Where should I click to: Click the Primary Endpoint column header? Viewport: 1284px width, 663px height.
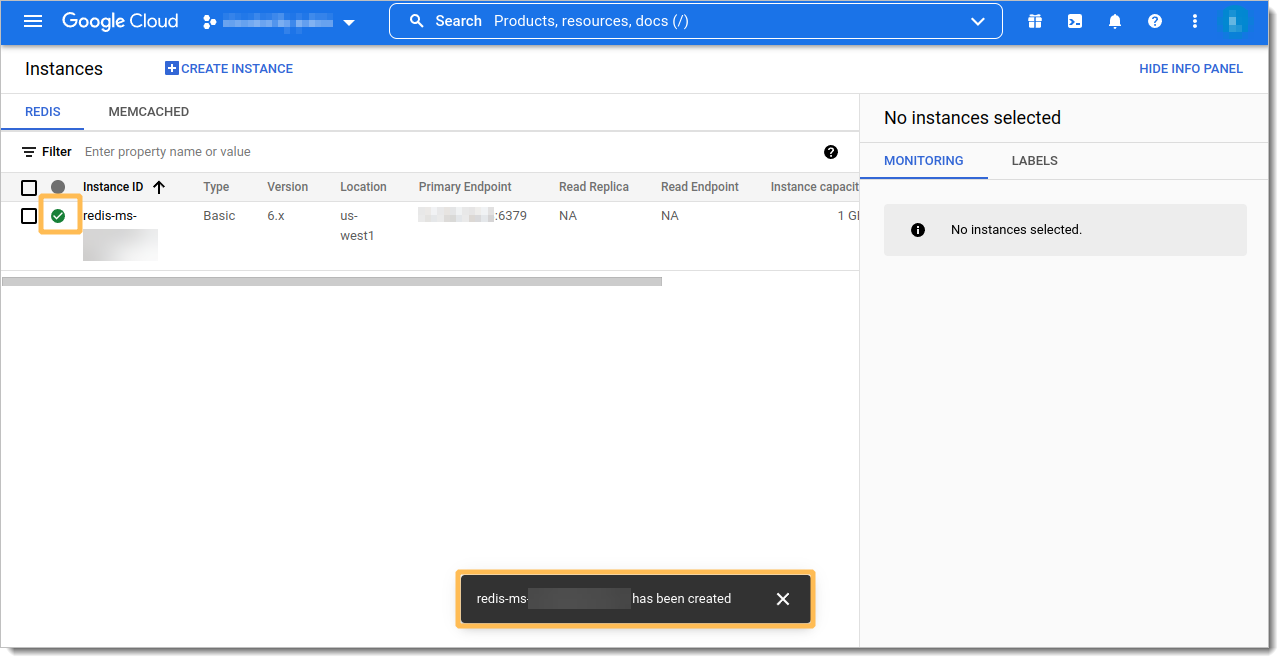tap(465, 187)
